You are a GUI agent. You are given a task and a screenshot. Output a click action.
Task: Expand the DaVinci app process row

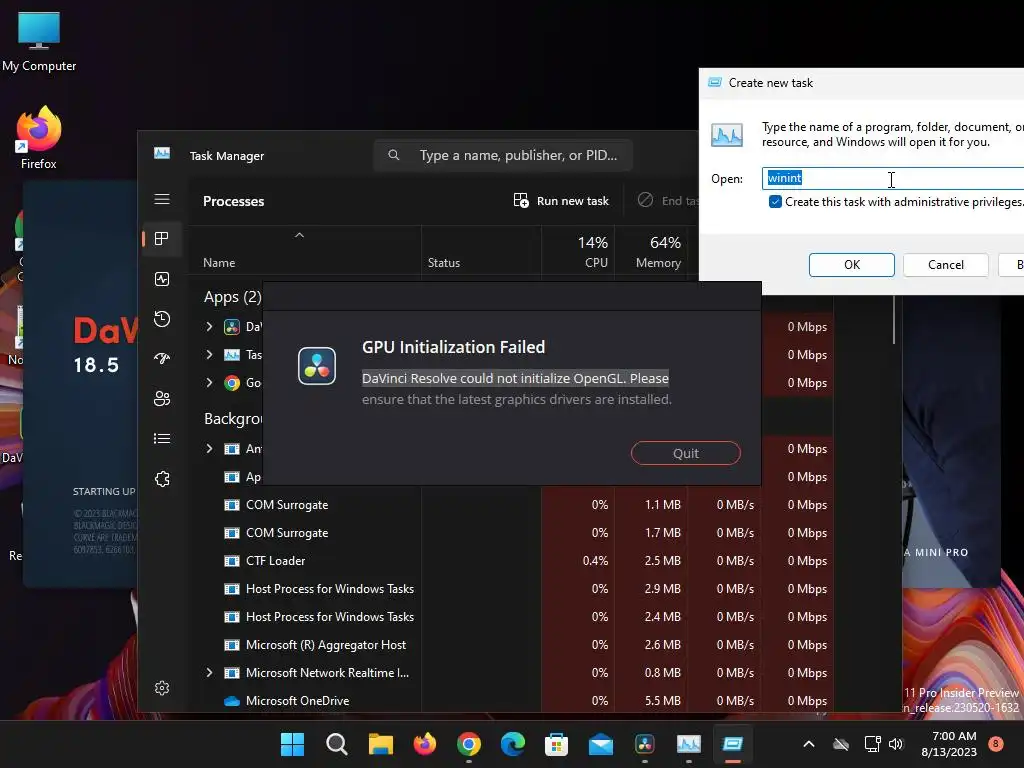click(x=209, y=327)
